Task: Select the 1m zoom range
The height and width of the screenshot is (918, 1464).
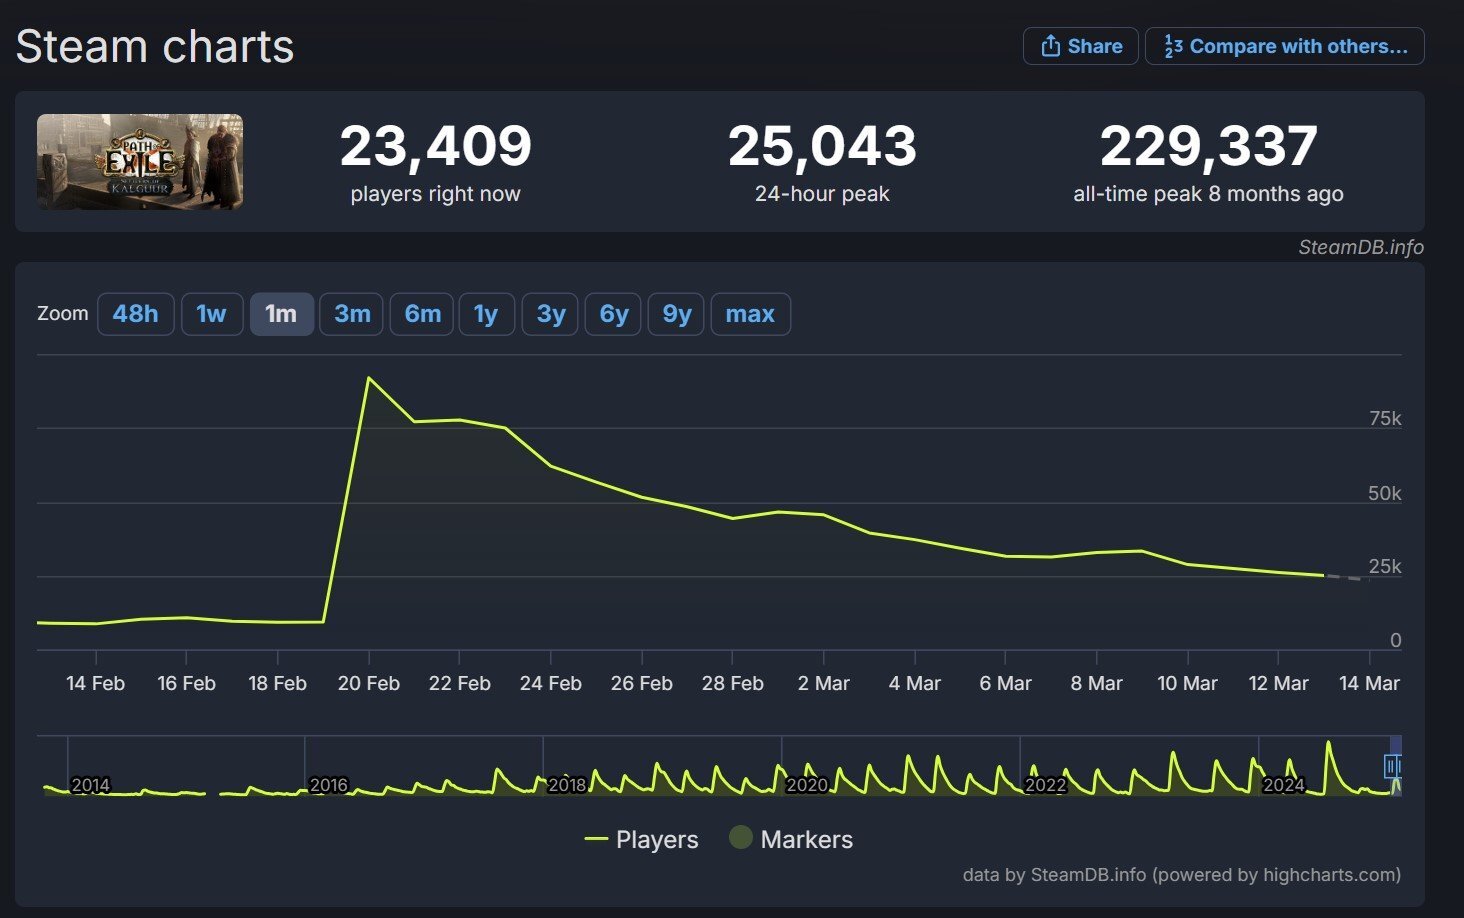Action: pyautogui.click(x=281, y=314)
